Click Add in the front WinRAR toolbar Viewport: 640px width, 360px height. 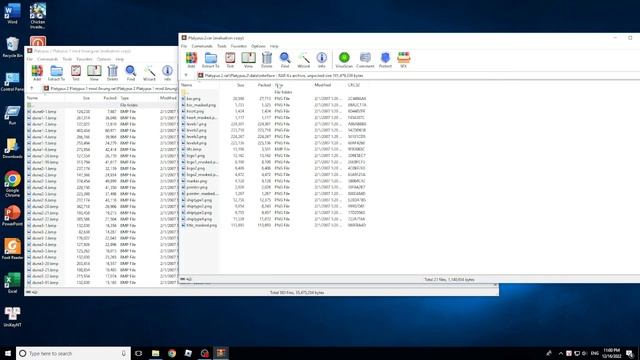pyautogui.click(x=191, y=60)
